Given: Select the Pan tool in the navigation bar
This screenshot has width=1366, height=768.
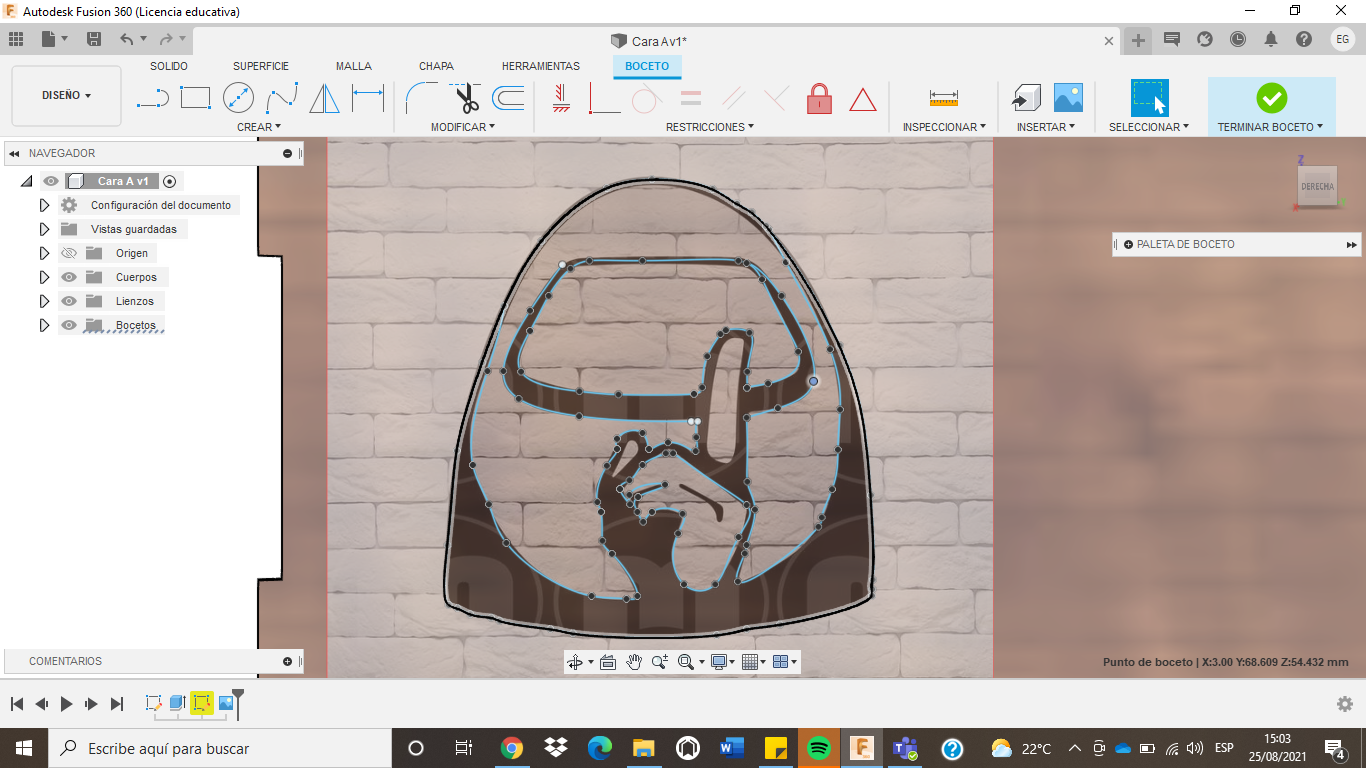Looking at the screenshot, I should click(633, 661).
